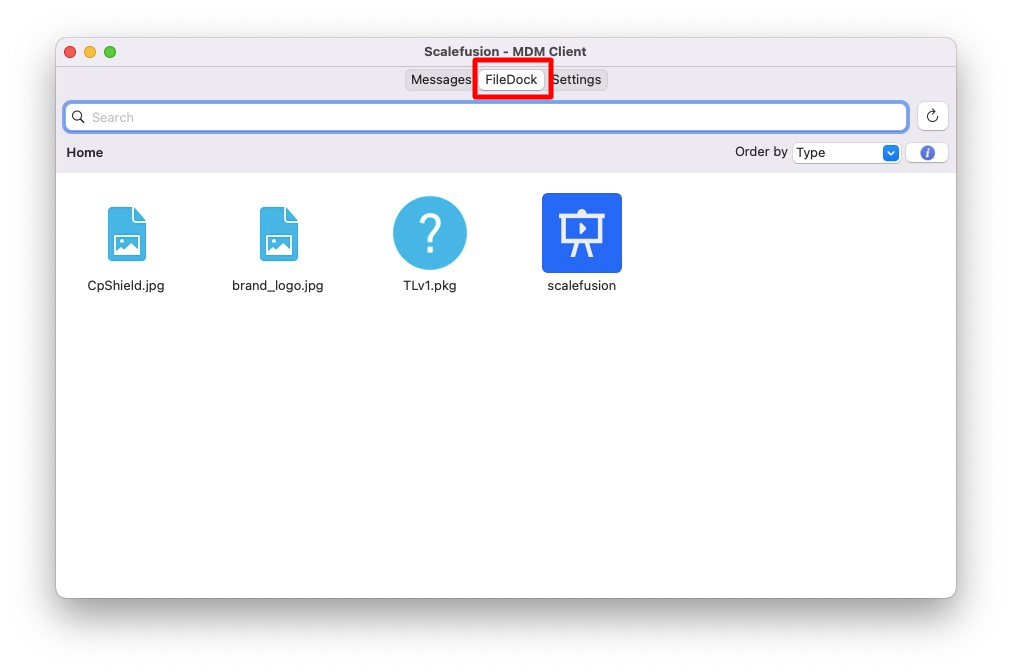Open the brand_logo.jpg image file icon
Image resolution: width=1012 pixels, height=672 pixels.
(x=279, y=234)
